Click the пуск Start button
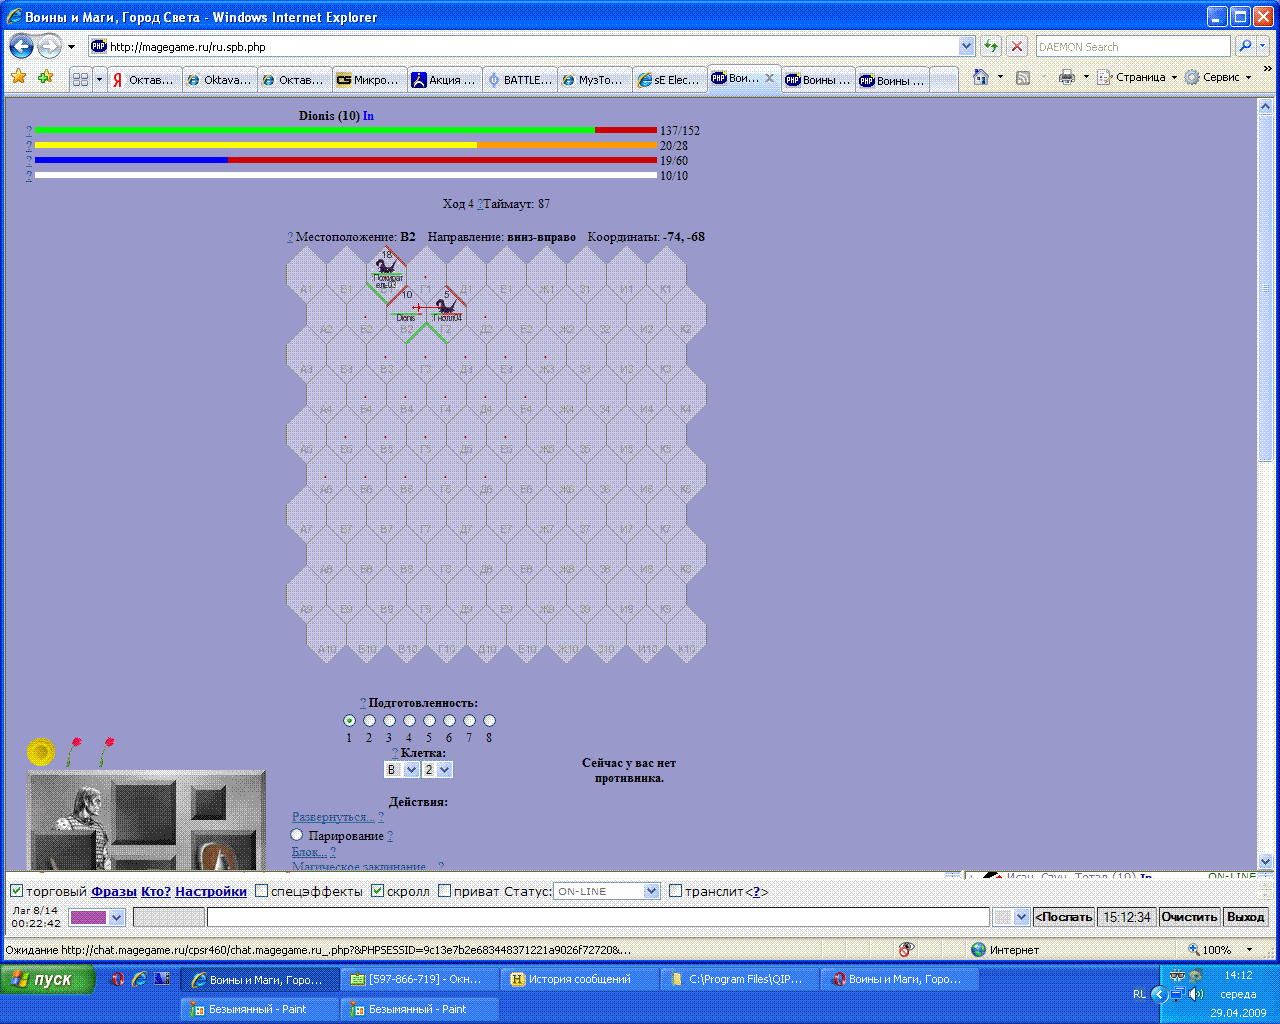The height and width of the screenshot is (1024, 1280). (x=48, y=979)
